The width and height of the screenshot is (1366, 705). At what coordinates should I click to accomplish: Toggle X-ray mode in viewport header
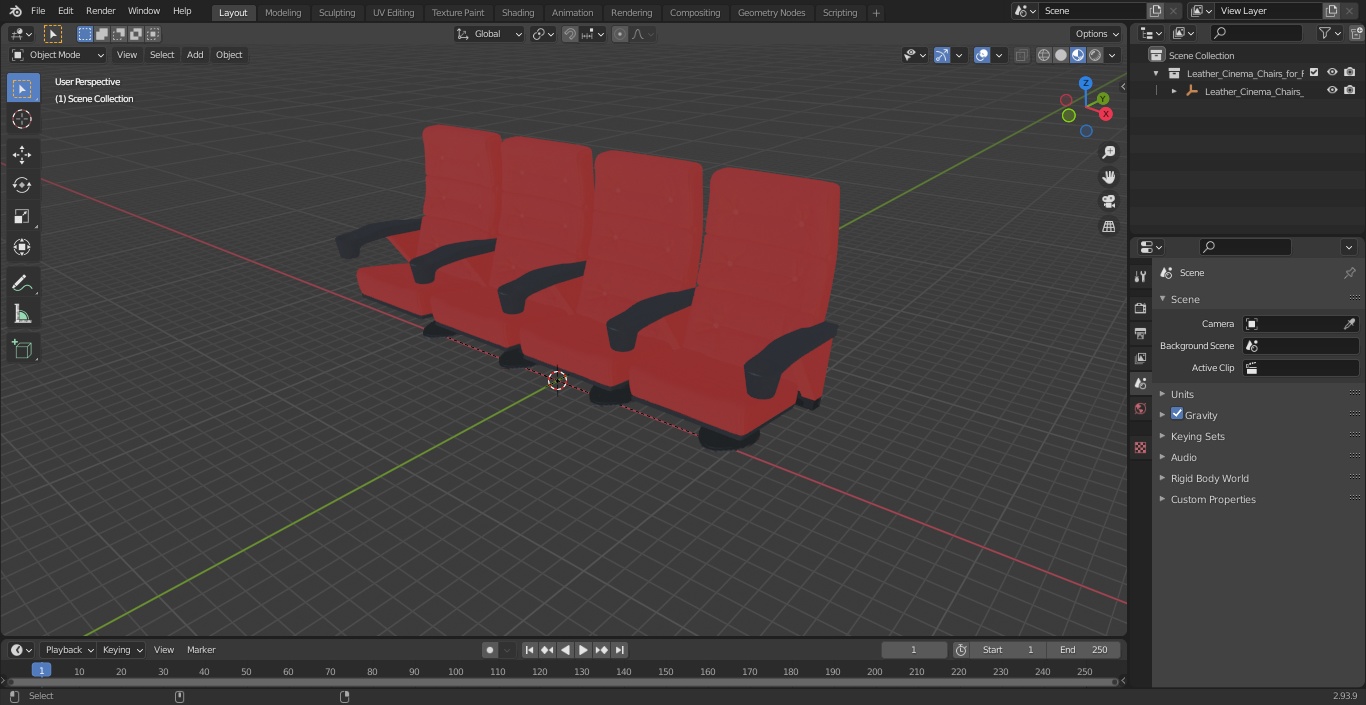click(1021, 55)
